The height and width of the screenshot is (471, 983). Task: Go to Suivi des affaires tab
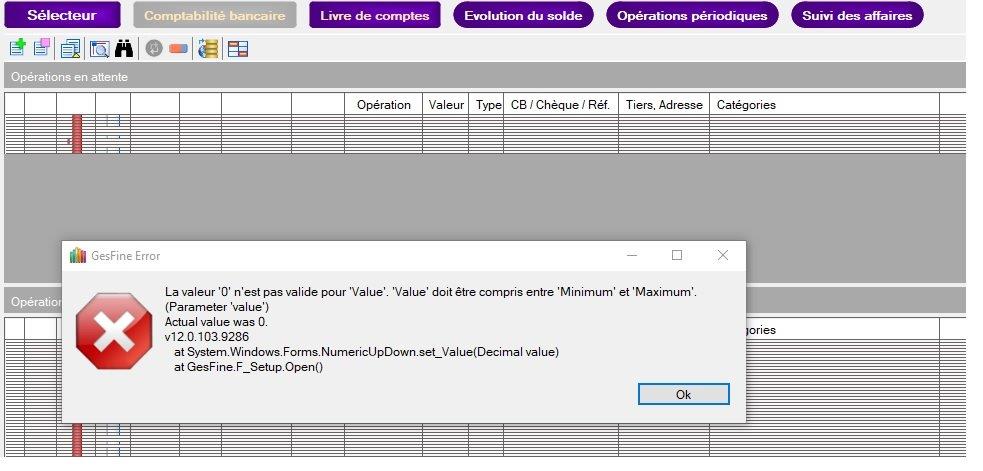[857, 16]
